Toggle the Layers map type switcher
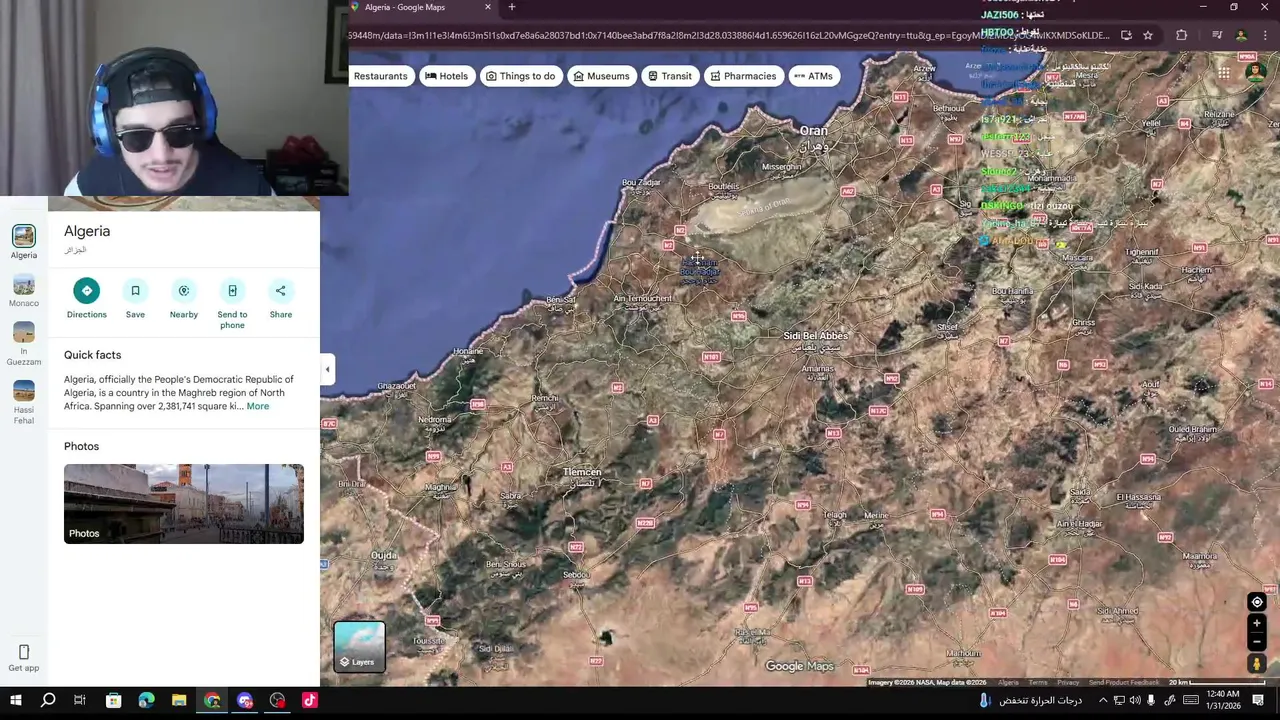1280x720 pixels. [x=359, y=647]
